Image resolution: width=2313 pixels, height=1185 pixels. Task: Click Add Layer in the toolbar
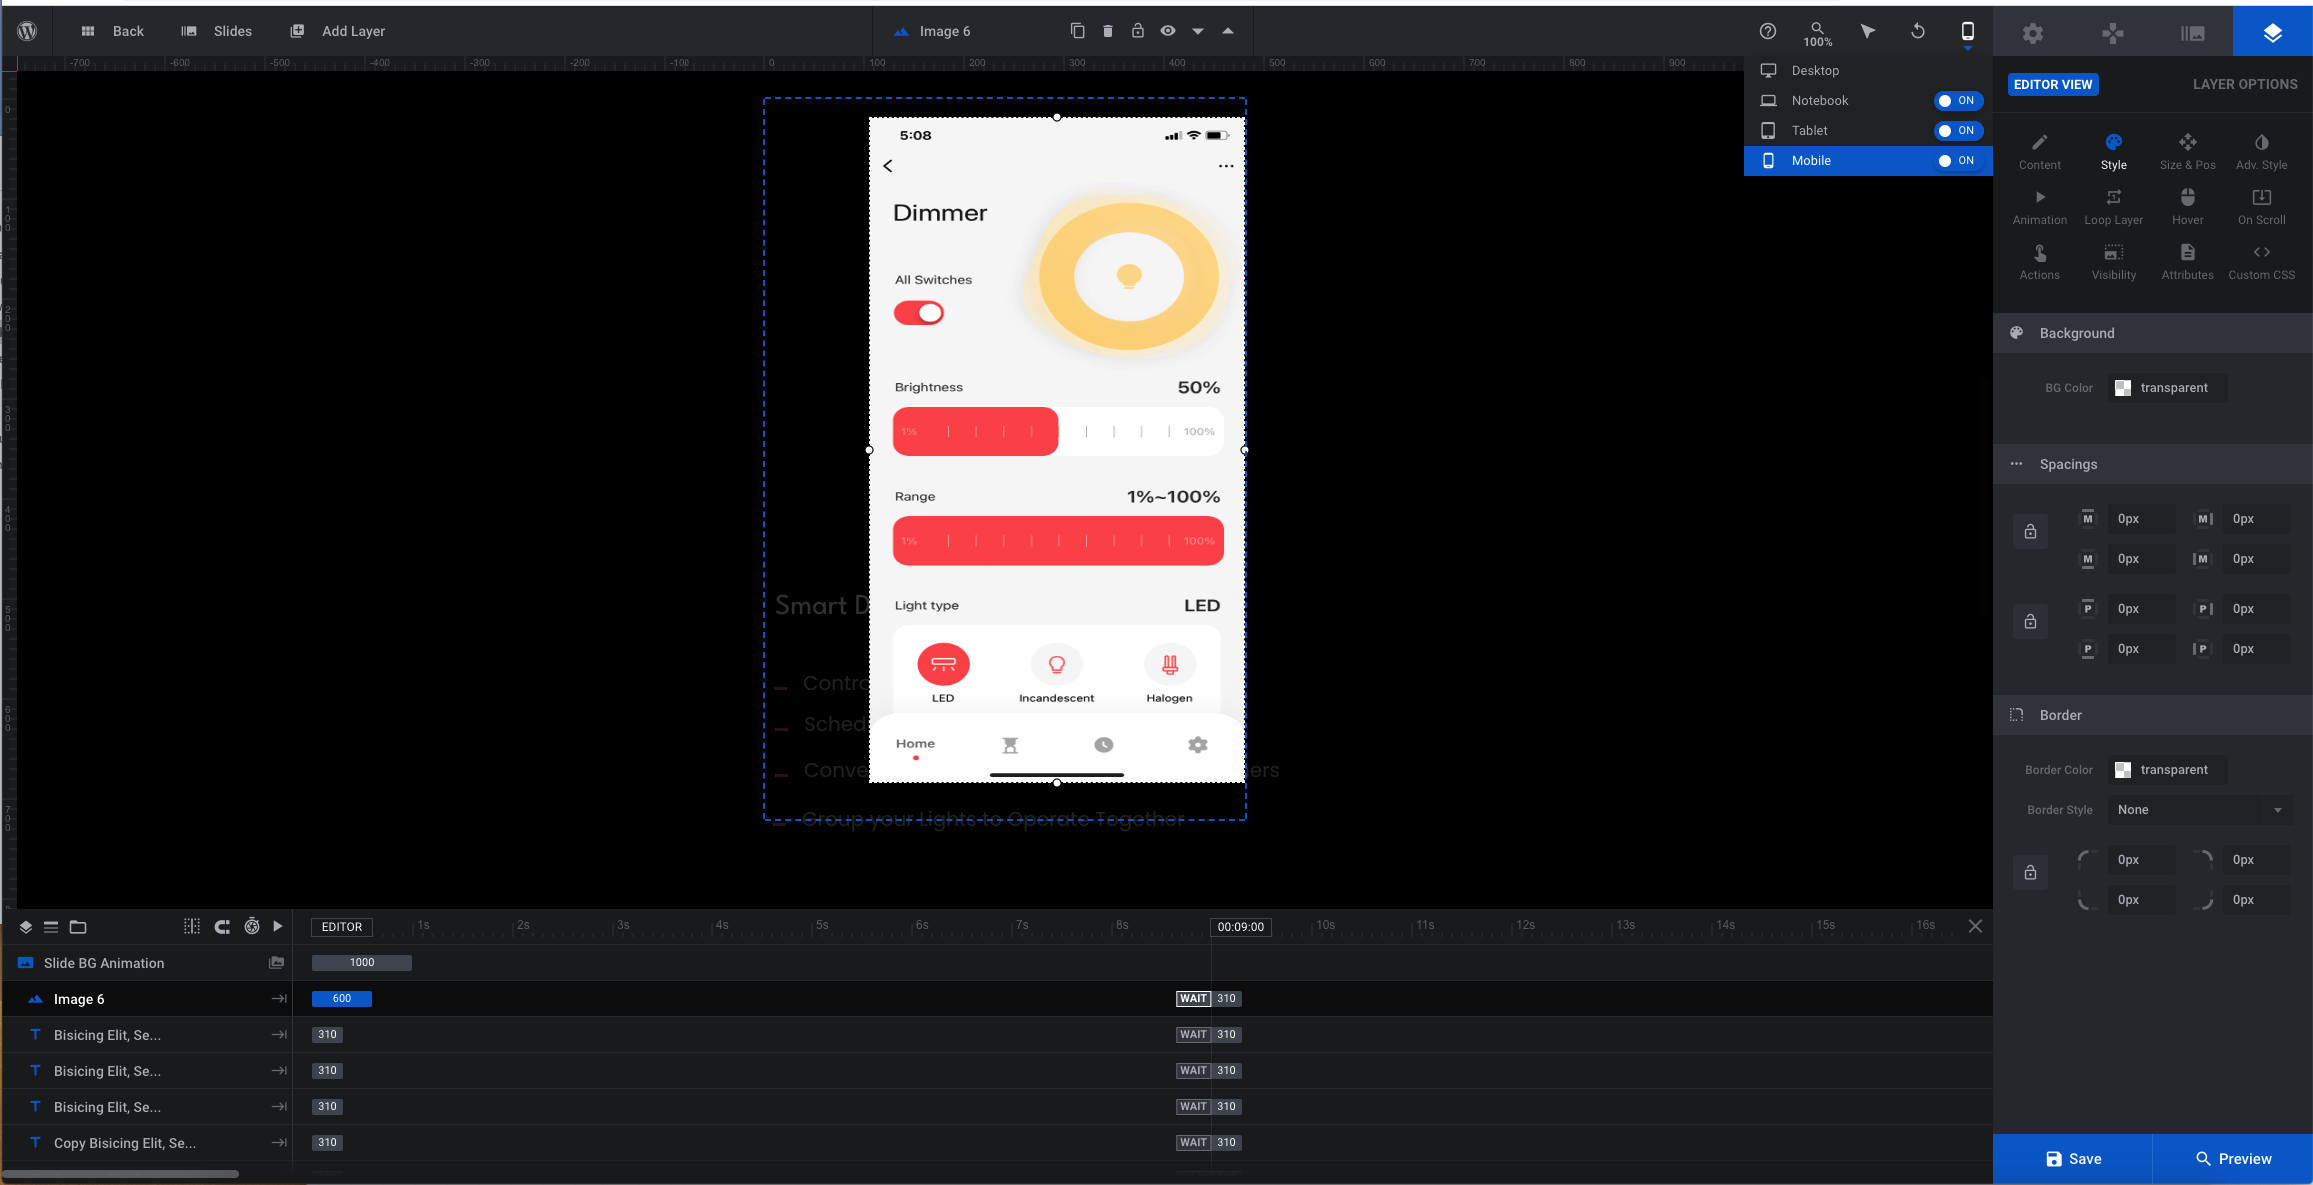tap(337, 31)
